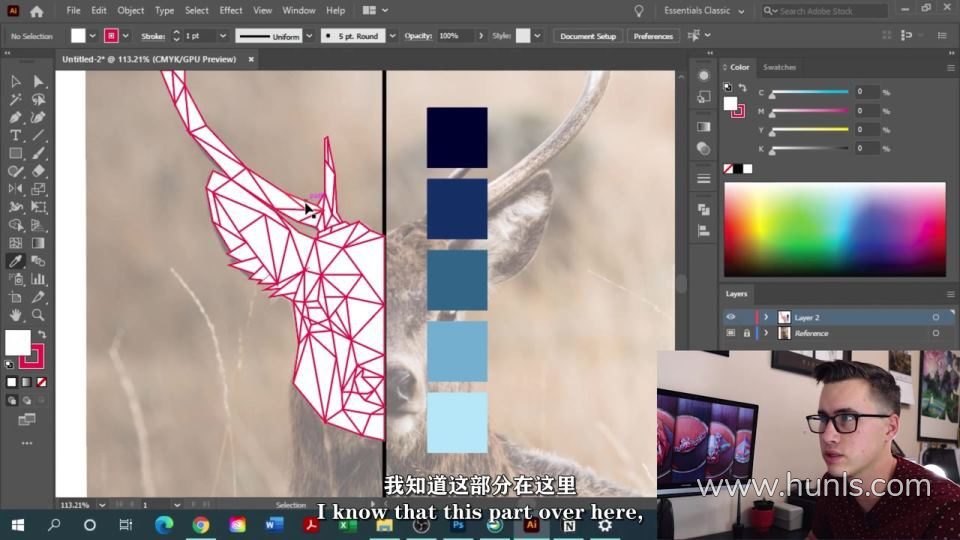Unlock the Reference layer

click(x=746, y=333)
